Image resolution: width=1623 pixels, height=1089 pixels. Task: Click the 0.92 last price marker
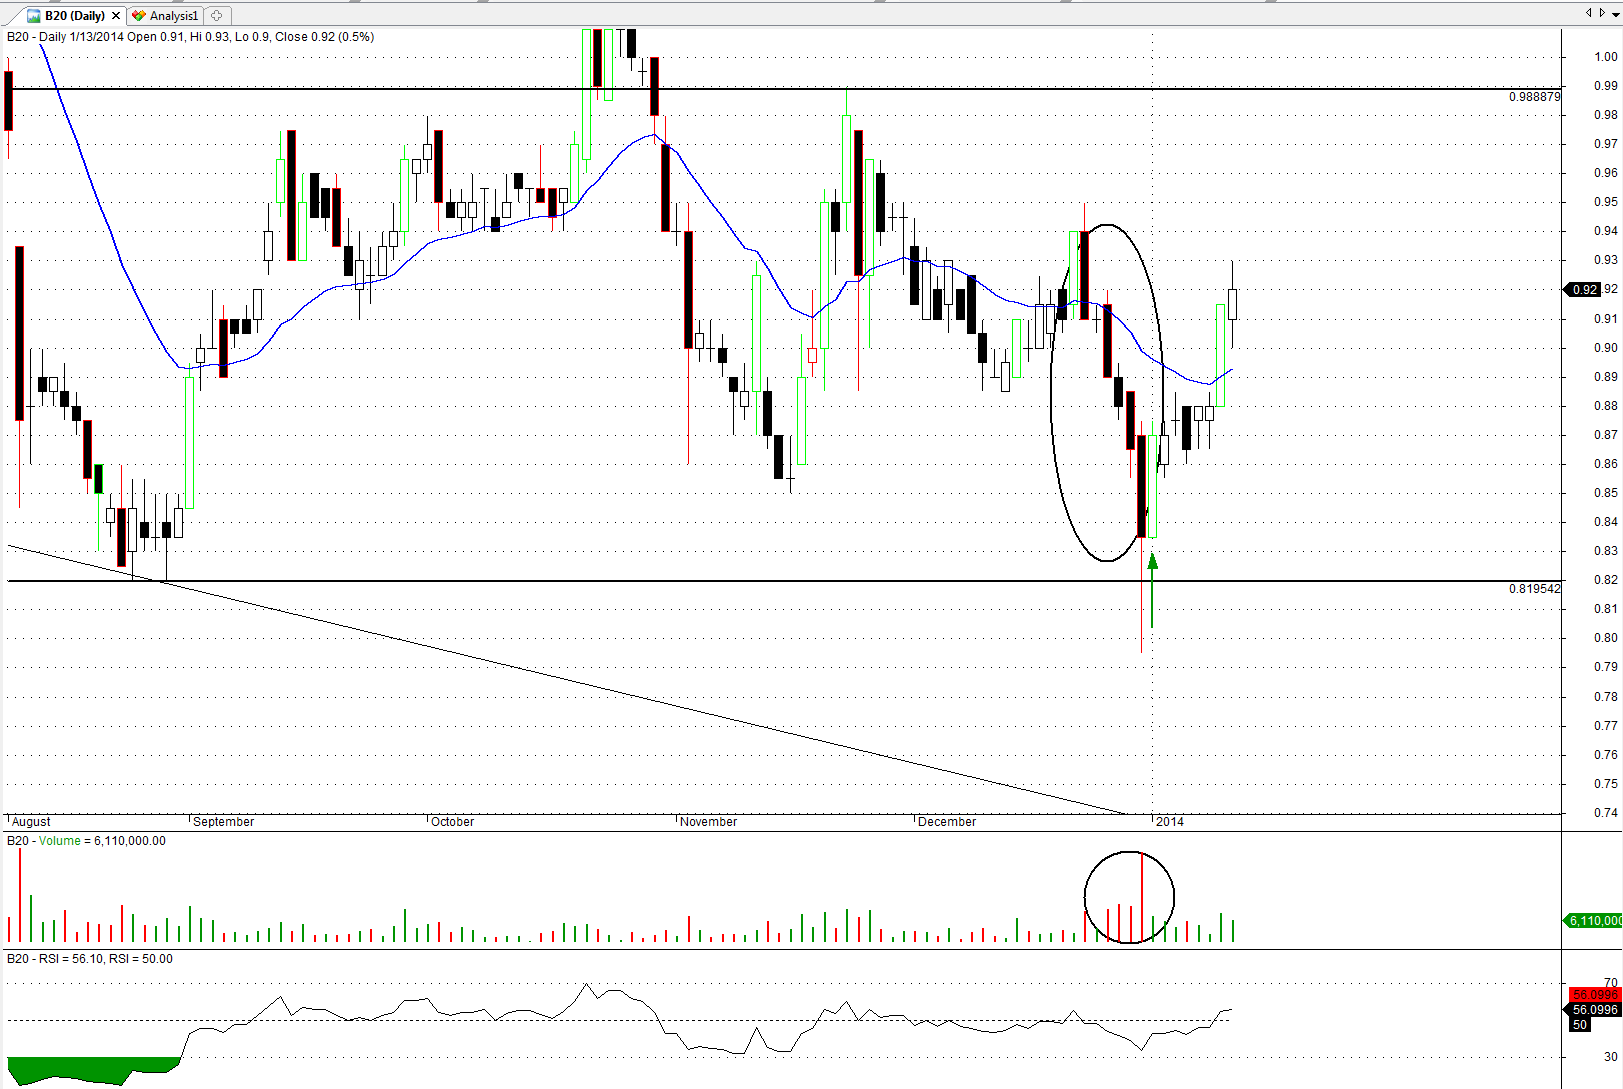click(1584, 290)
